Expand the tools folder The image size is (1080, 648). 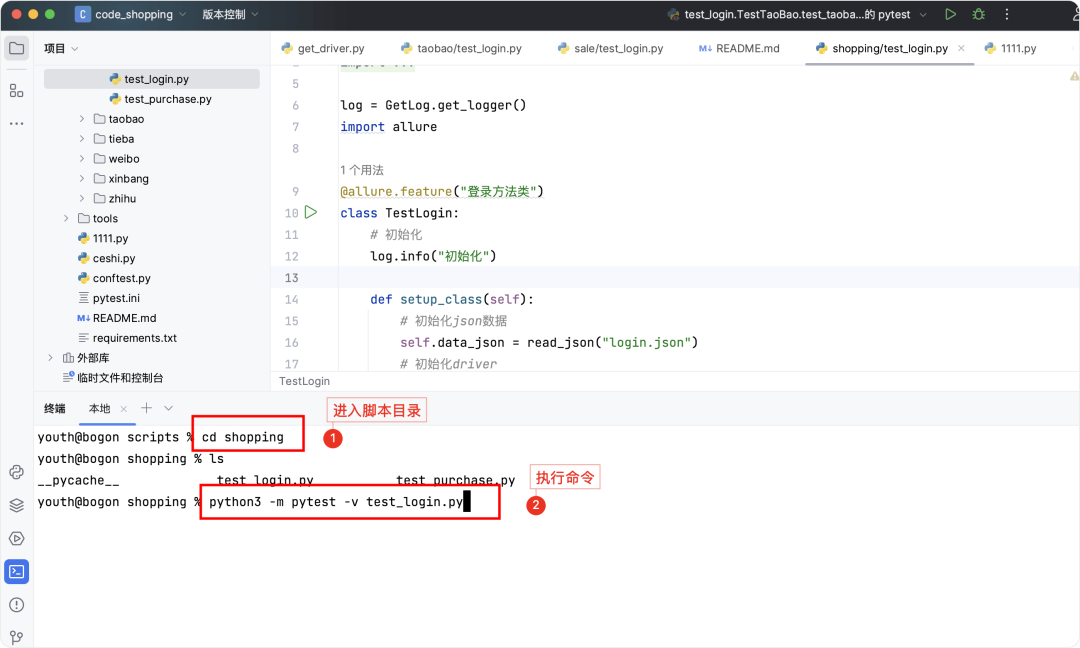(66, 218)
